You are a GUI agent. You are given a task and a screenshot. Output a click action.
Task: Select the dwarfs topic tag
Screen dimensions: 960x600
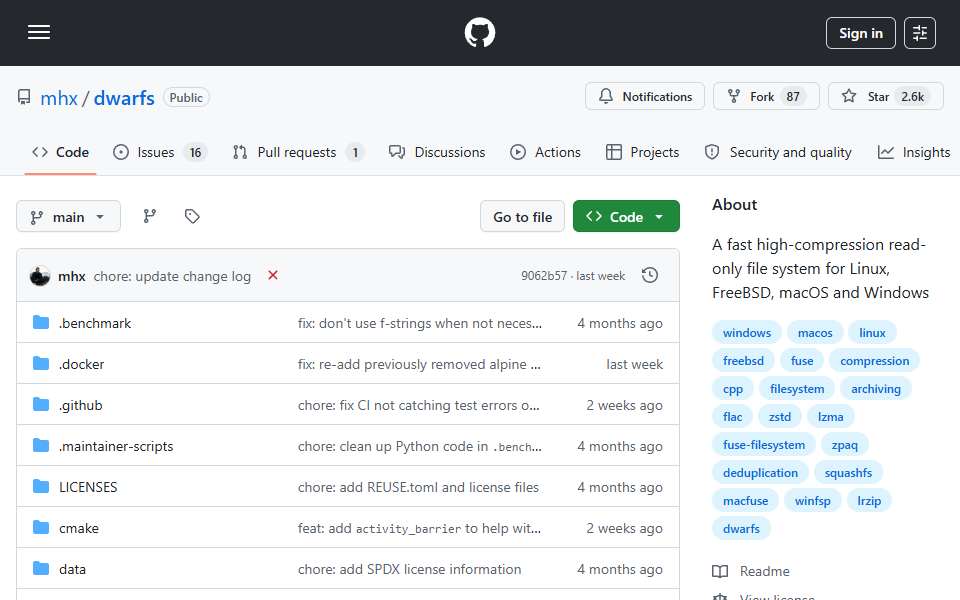[x=741, y=528]
